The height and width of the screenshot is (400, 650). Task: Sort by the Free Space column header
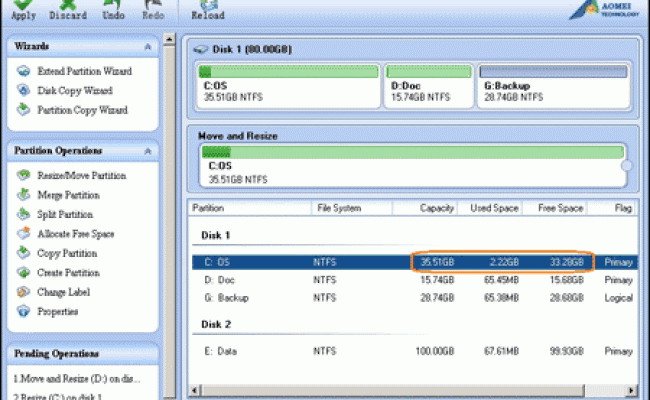[555, 208]
